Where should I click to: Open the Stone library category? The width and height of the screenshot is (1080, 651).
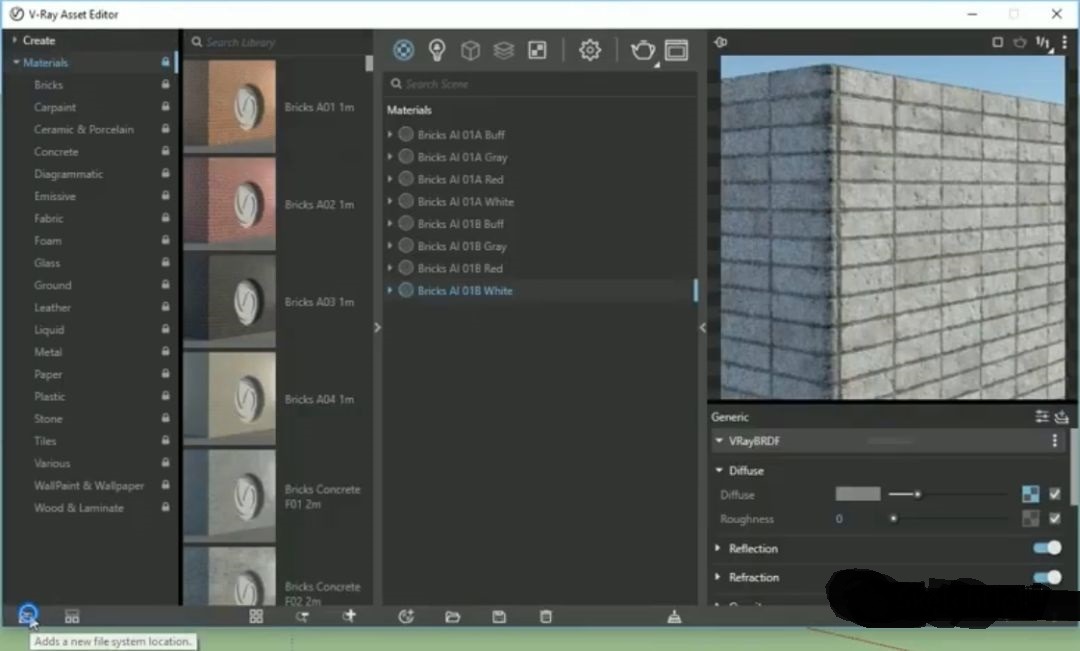[x=48, y=419]
